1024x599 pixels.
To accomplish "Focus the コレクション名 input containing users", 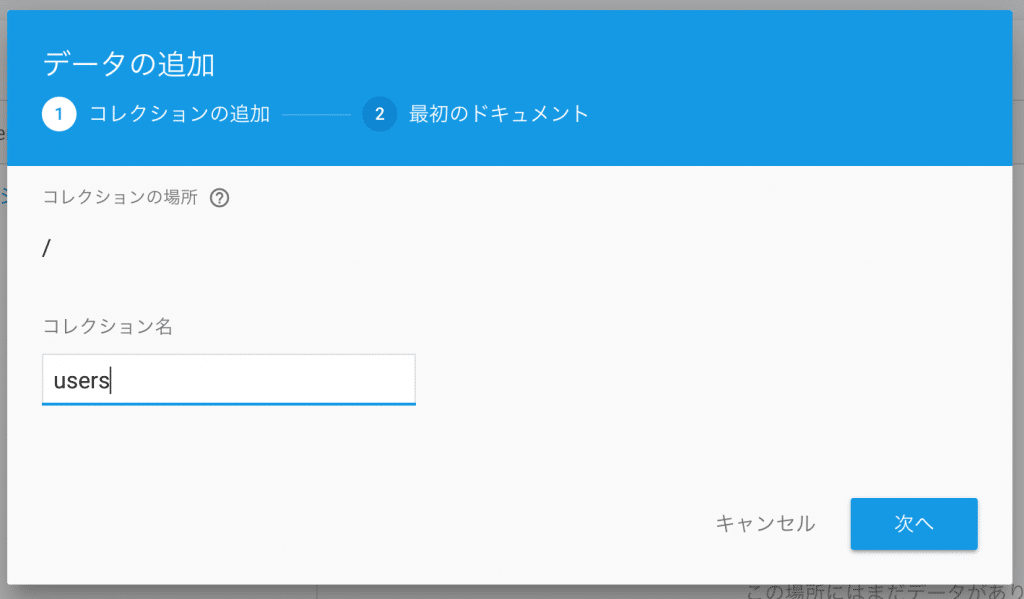I will (229, 380).
